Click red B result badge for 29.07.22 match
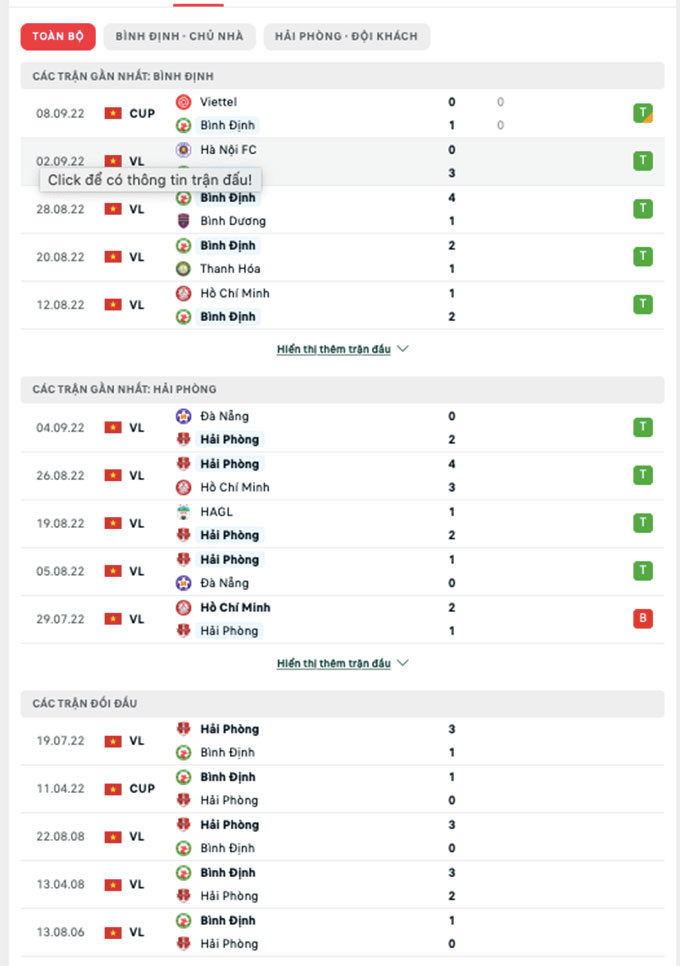 coord(643,619)
